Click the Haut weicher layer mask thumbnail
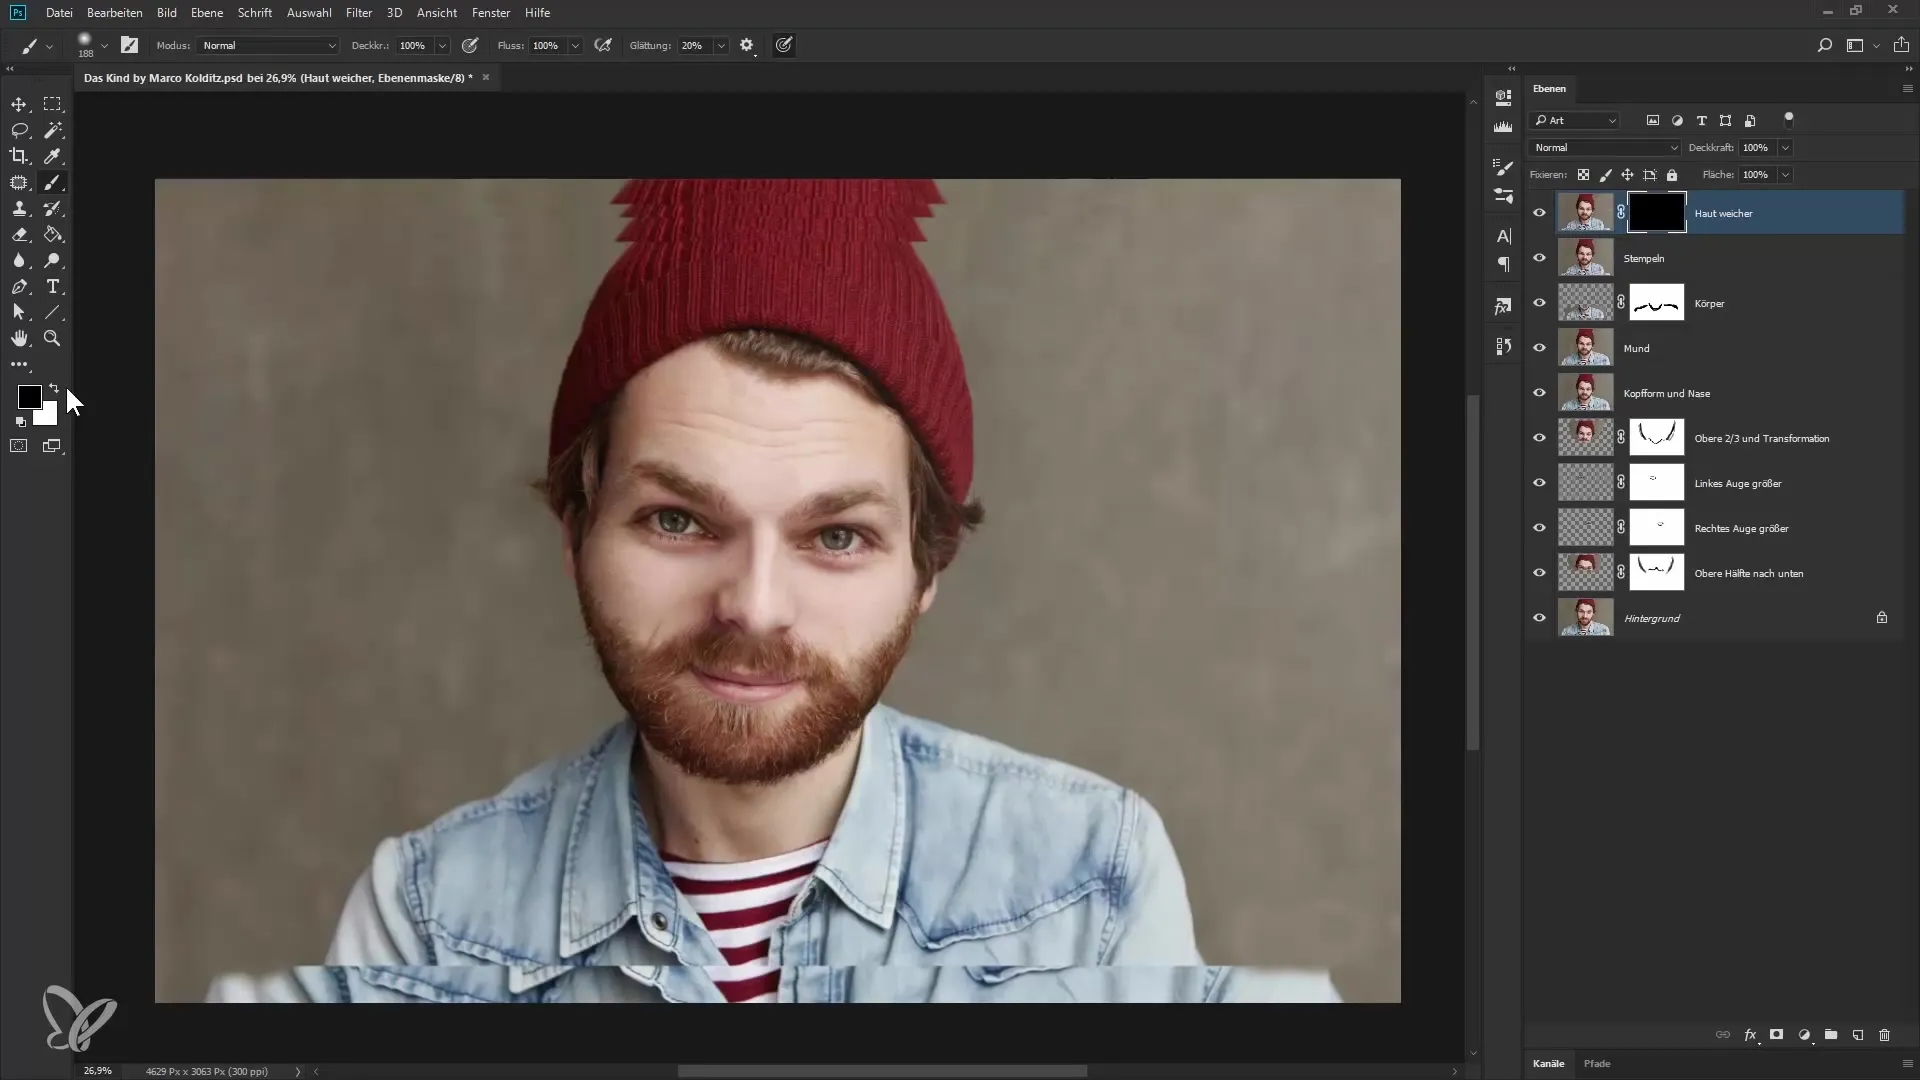Viewport: 1920px width, 1080px height. tap(1656, 213)
